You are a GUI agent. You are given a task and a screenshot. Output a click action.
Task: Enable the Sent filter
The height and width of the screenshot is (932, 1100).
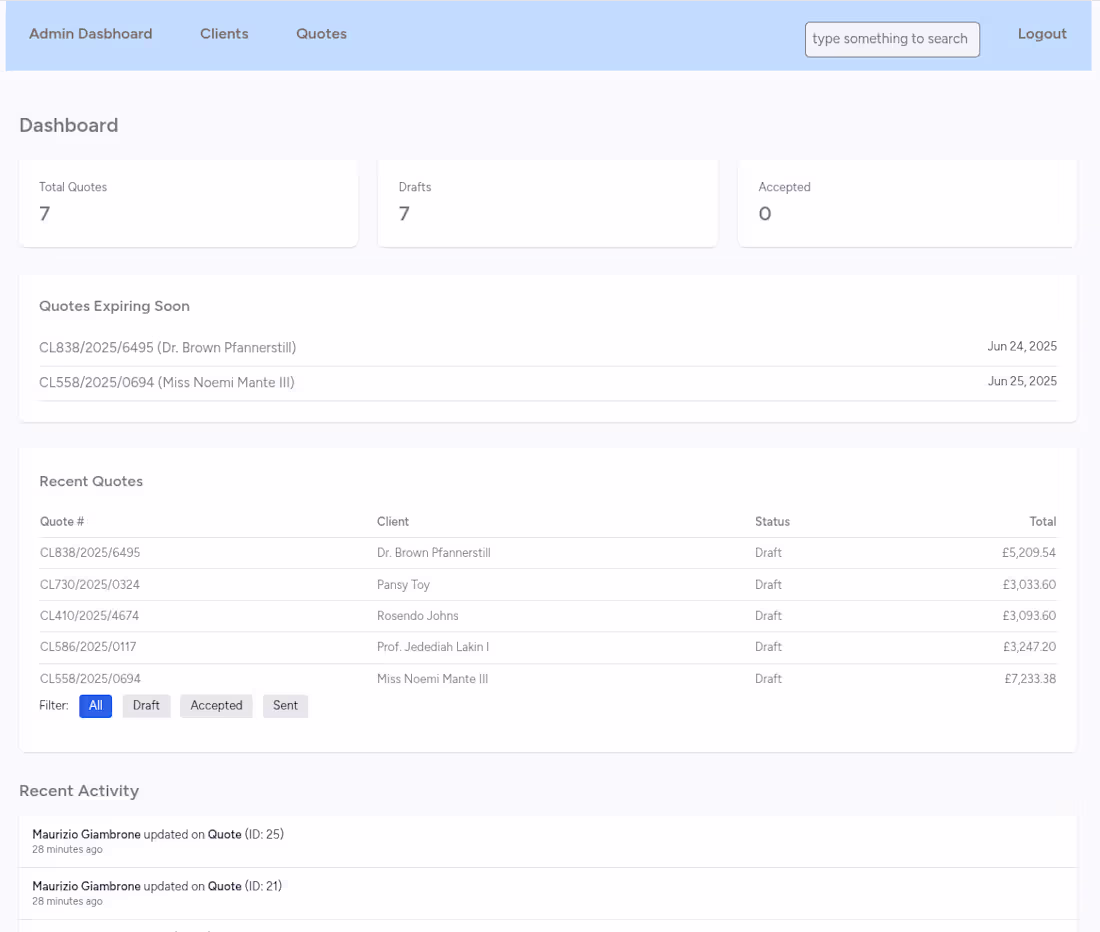285,706
